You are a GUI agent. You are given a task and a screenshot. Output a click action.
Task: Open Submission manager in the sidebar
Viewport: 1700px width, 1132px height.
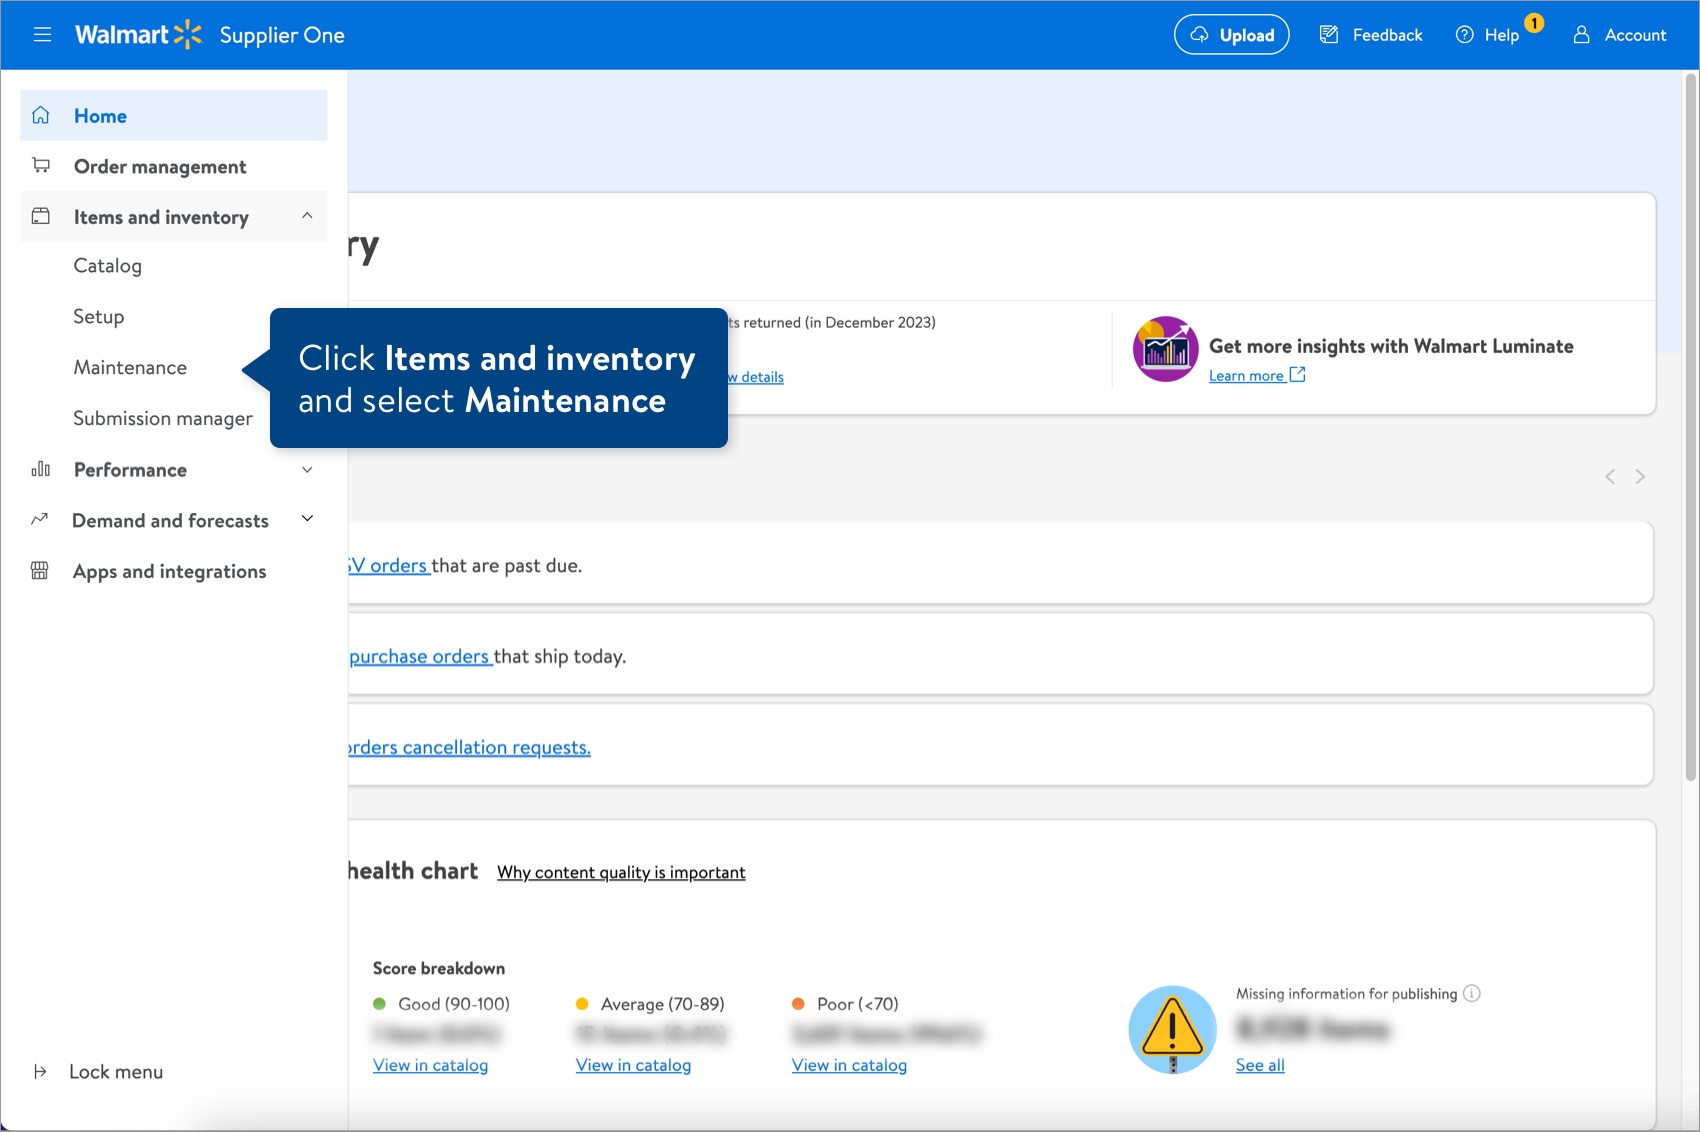click(162, 418)
